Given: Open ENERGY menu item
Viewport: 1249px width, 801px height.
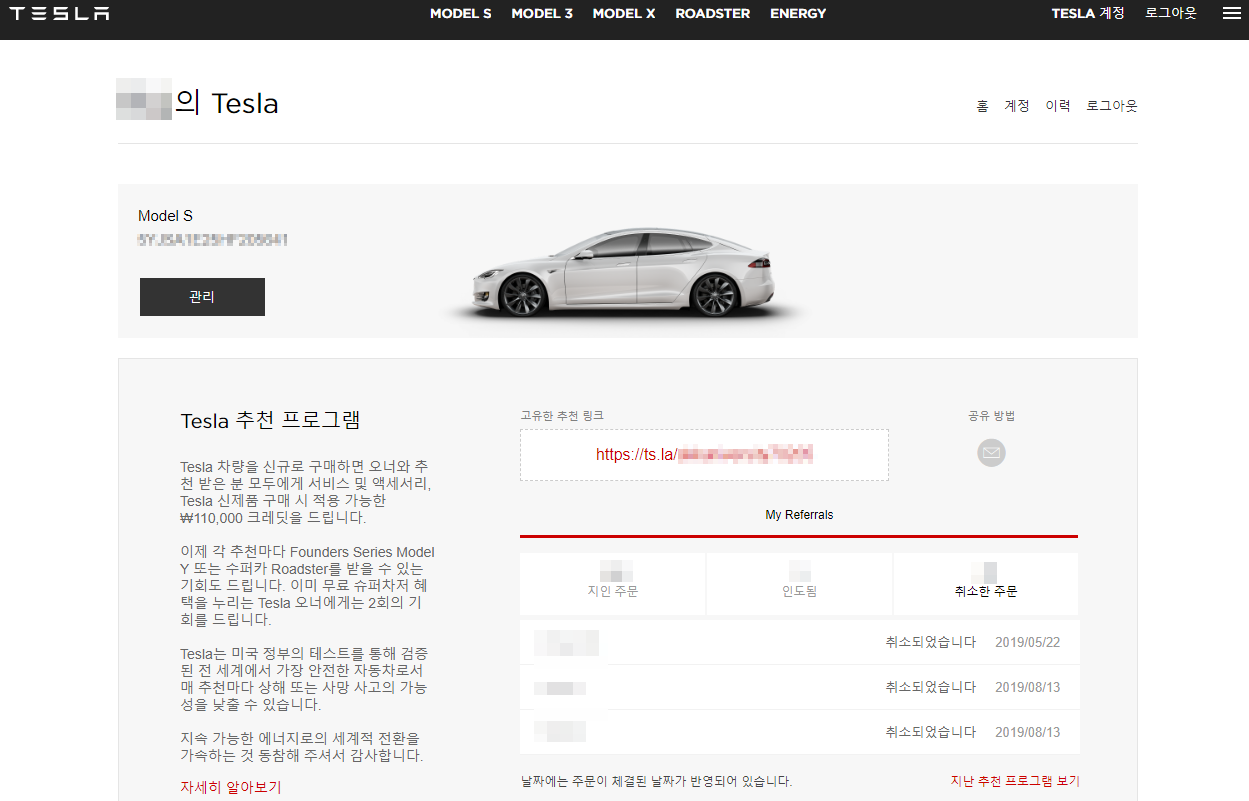Looking at the screenshot, I should coord(798,14).
